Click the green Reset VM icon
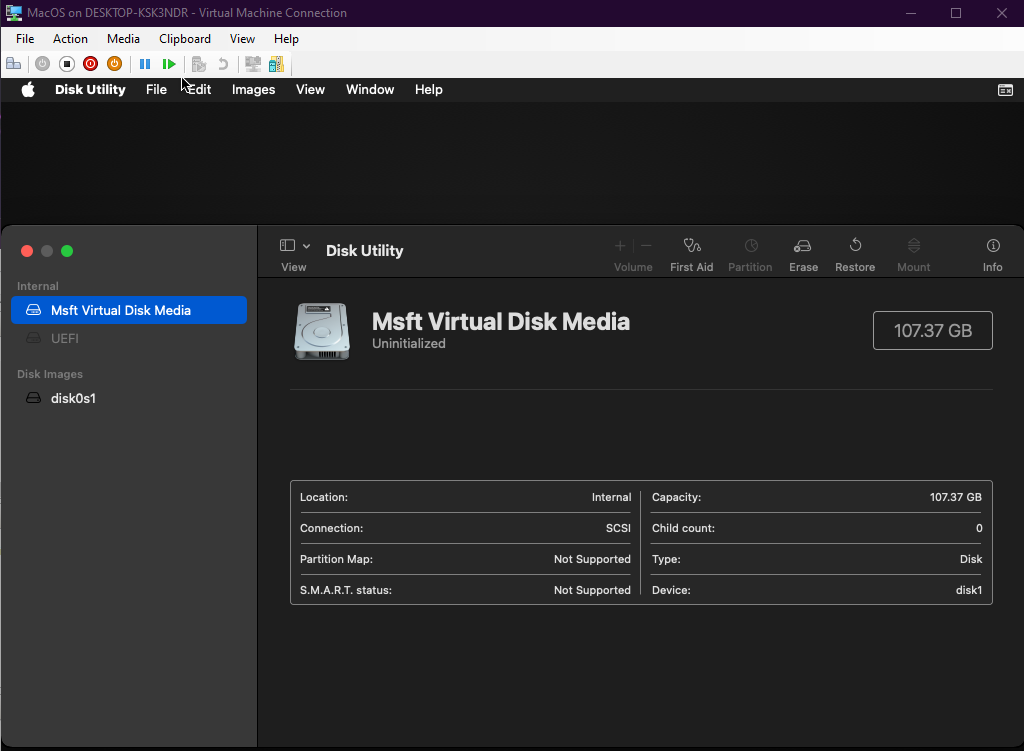 [x=169, y=64]
